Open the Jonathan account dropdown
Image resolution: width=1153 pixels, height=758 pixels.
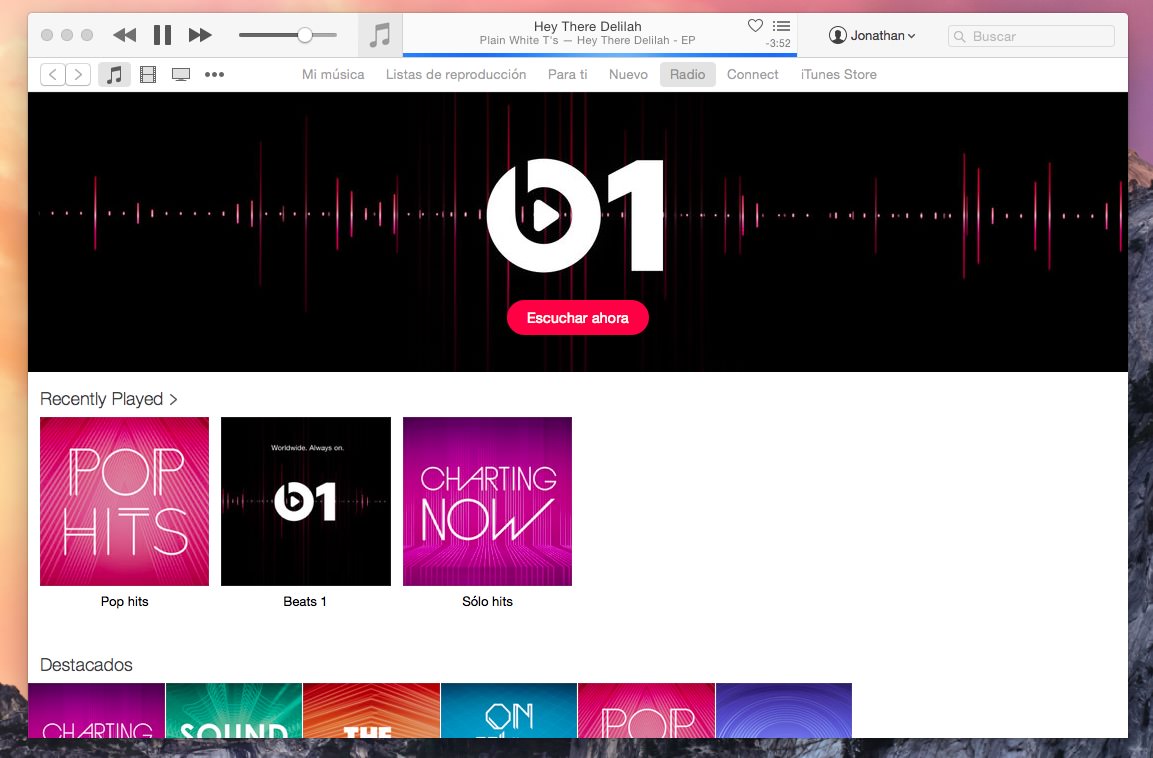(x=872, y=36)
